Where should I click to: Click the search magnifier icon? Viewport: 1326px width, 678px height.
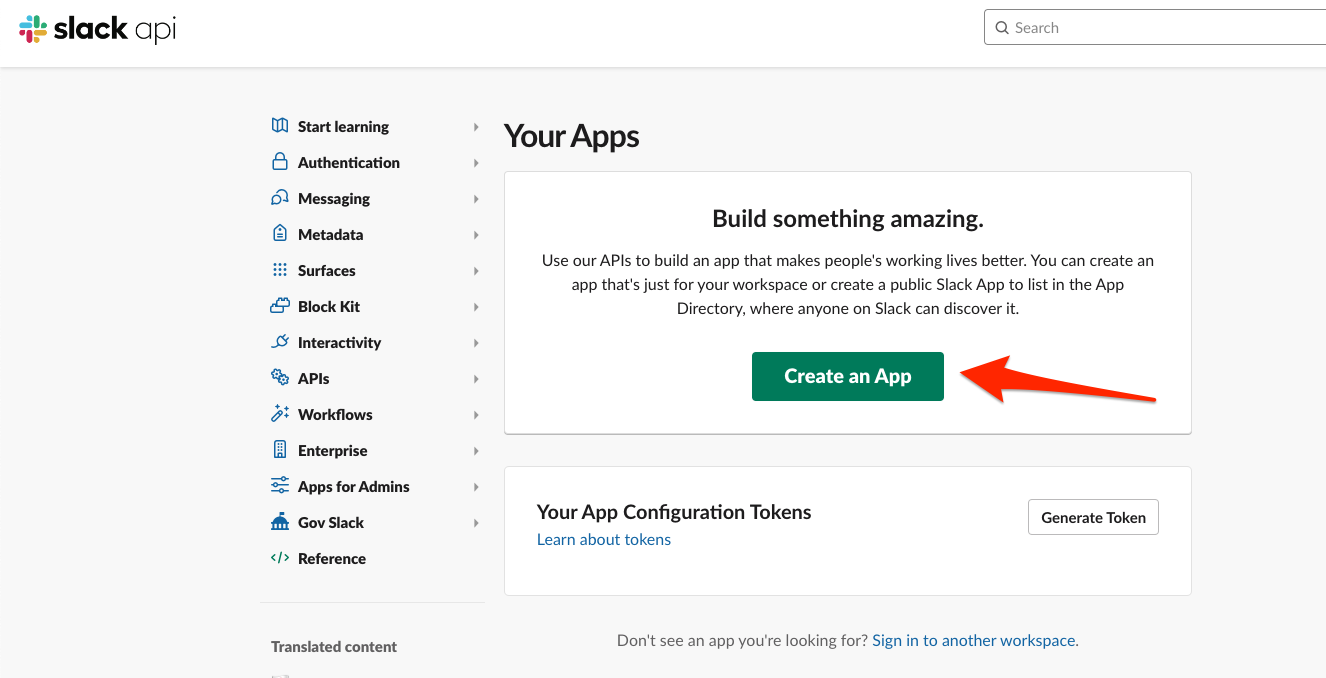click(1002, 27)
